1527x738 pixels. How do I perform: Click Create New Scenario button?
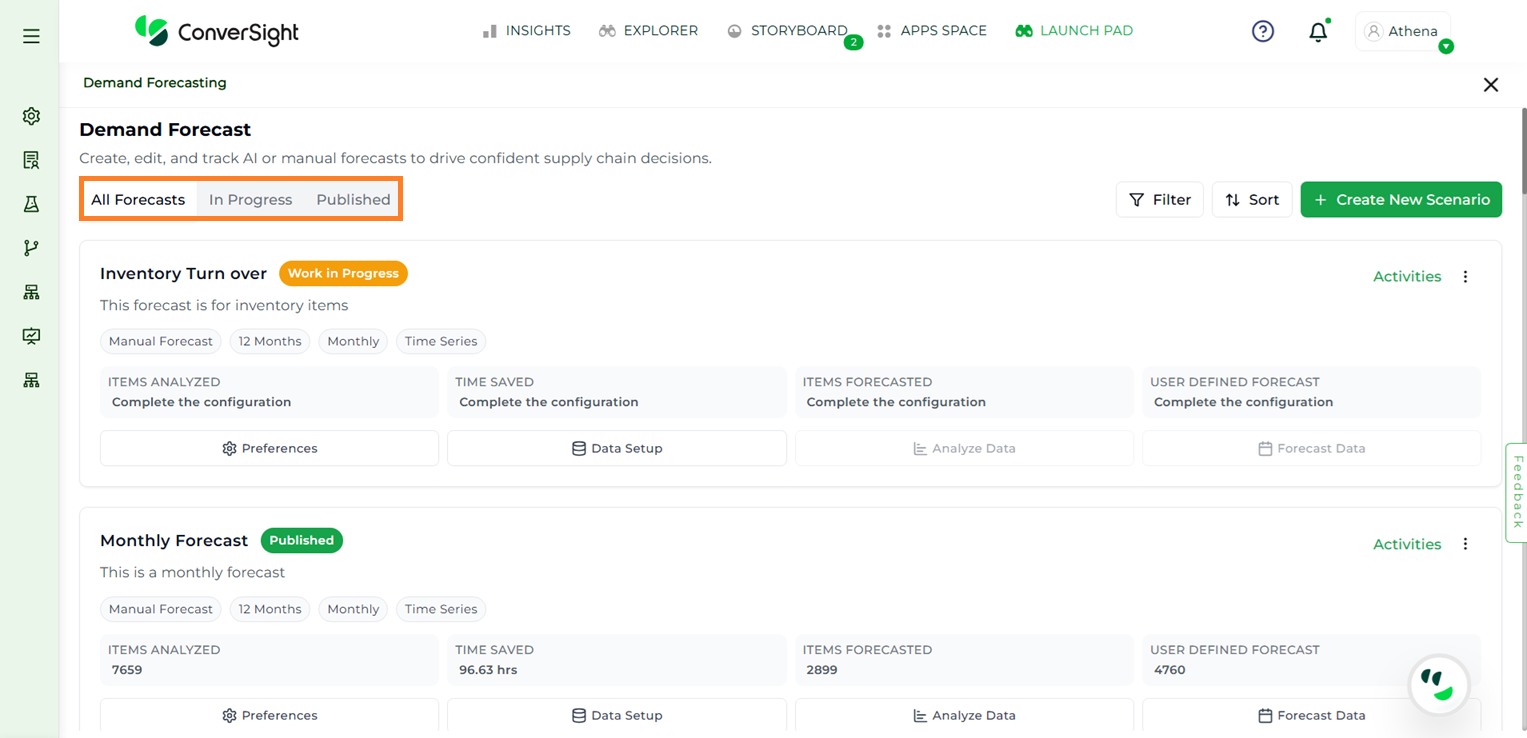[1401, 200]
